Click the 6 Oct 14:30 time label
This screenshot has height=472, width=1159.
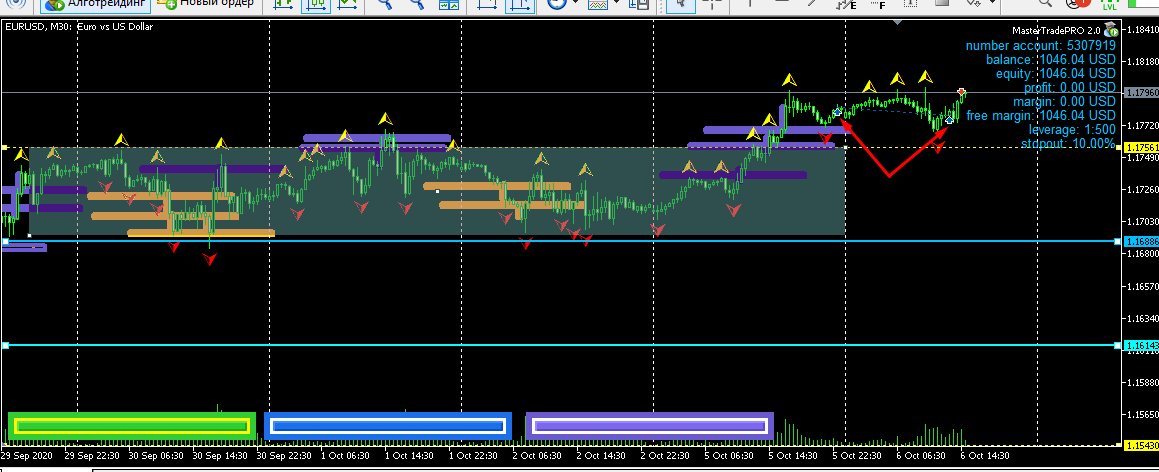click(985, 456)
